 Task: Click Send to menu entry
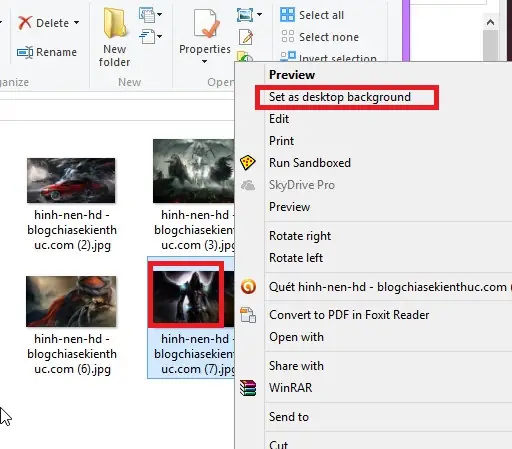tap(289, 417)
